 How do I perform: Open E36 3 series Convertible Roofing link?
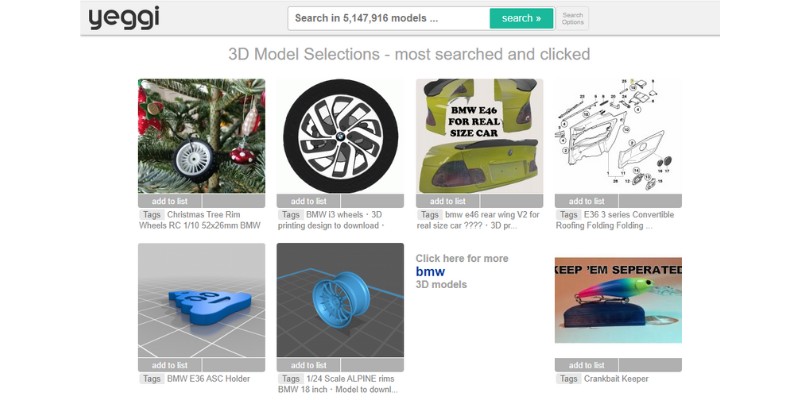615,220
